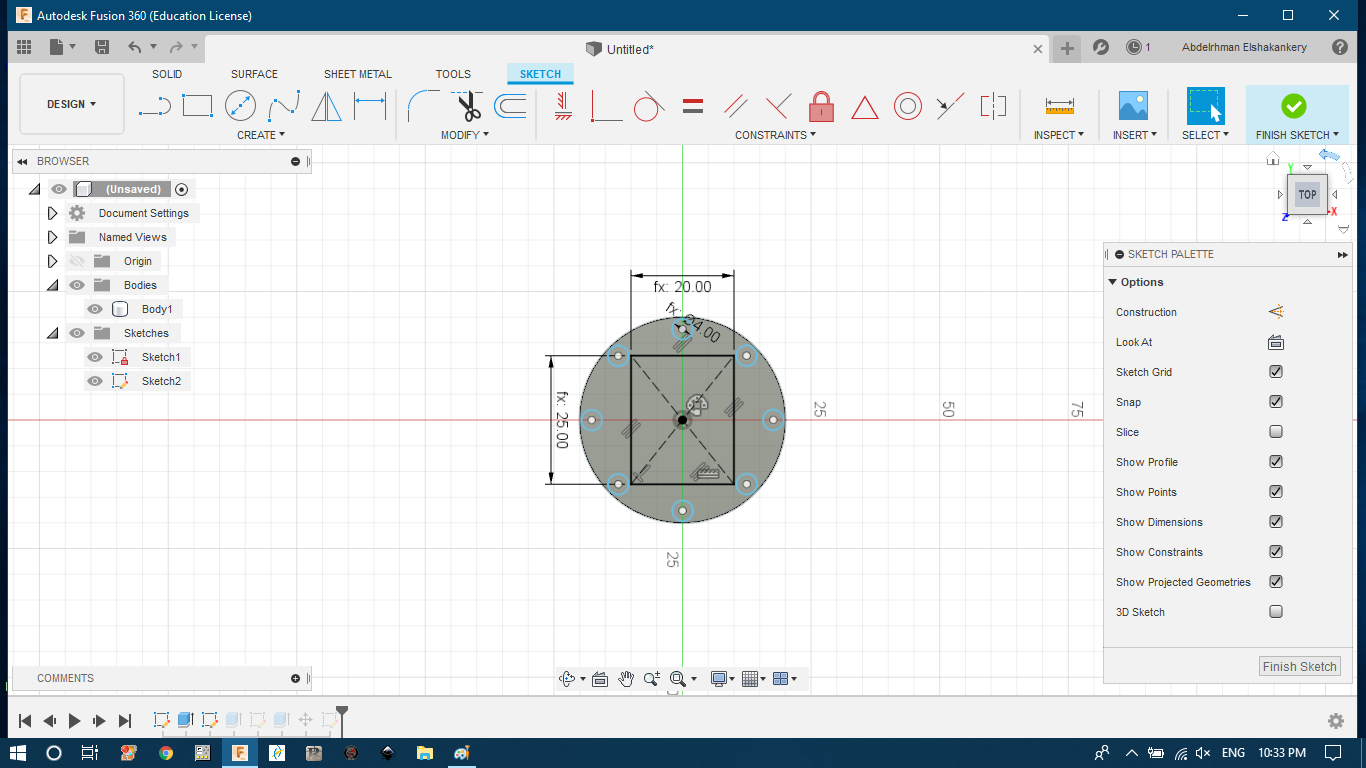The height and width of the screenshot is (768, 1366).
Task: Open the MODIFY dropdown menu
Action: [x=465, y=135]
